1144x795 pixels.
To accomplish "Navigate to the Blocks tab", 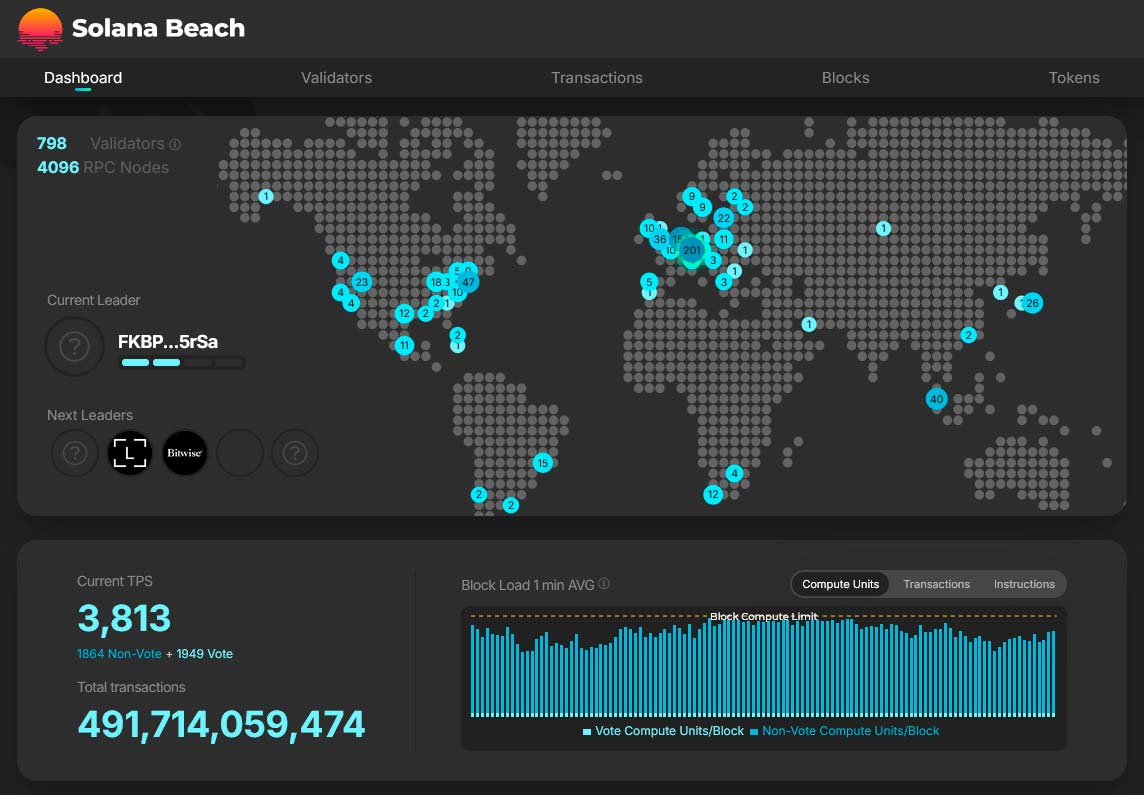I will pyautogui.click(x=846, y=77).
